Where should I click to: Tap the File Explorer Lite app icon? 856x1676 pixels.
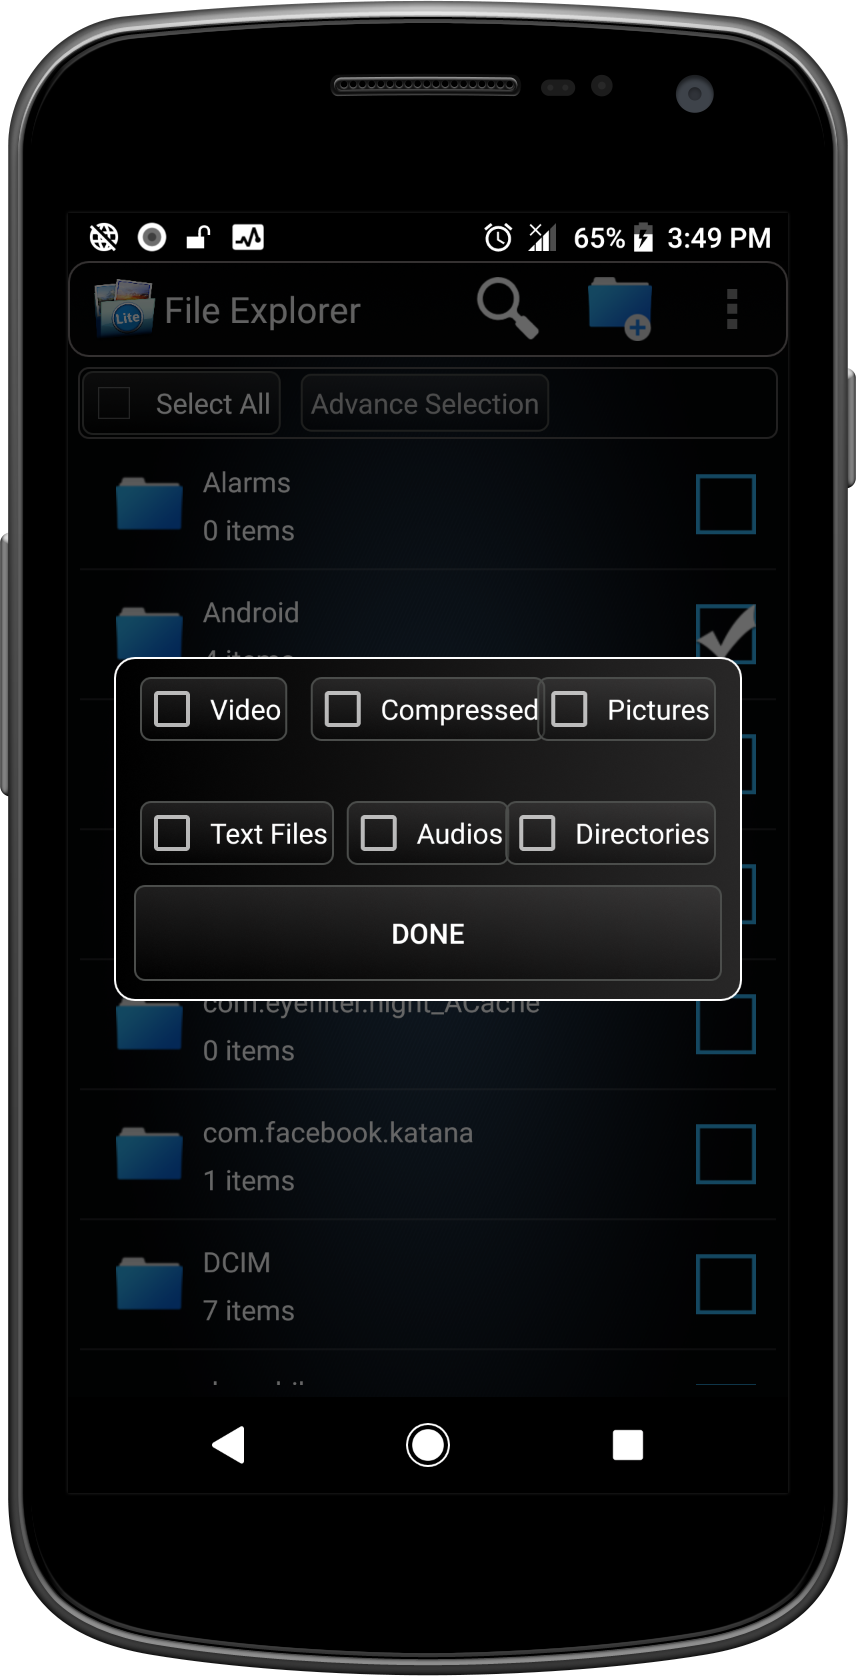[x=124, y=308]
